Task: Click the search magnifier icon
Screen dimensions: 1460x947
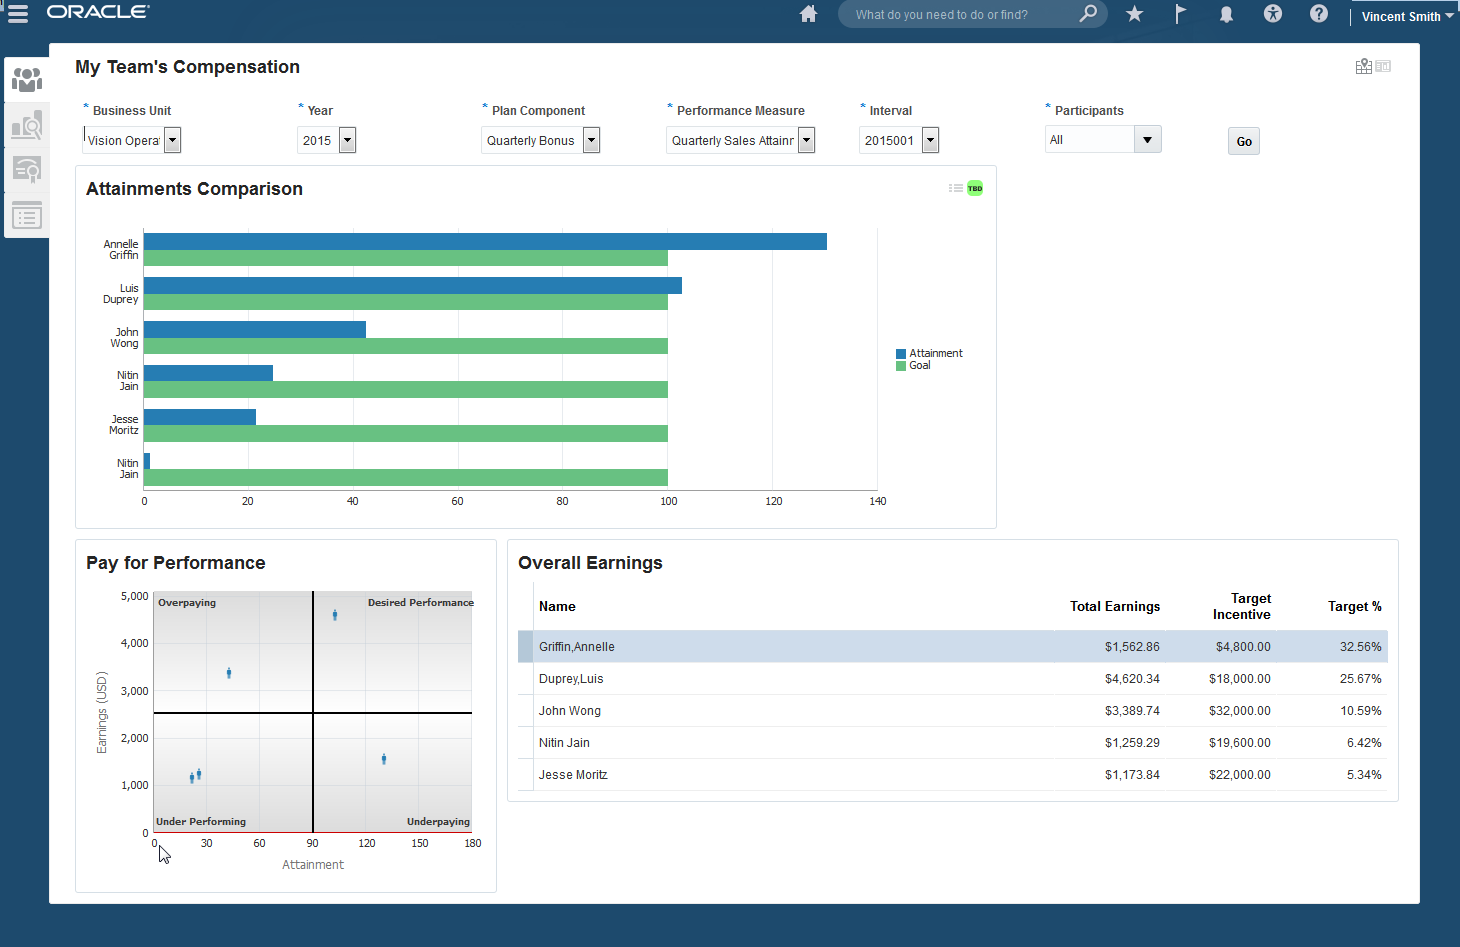Action: pos(1088,14)
